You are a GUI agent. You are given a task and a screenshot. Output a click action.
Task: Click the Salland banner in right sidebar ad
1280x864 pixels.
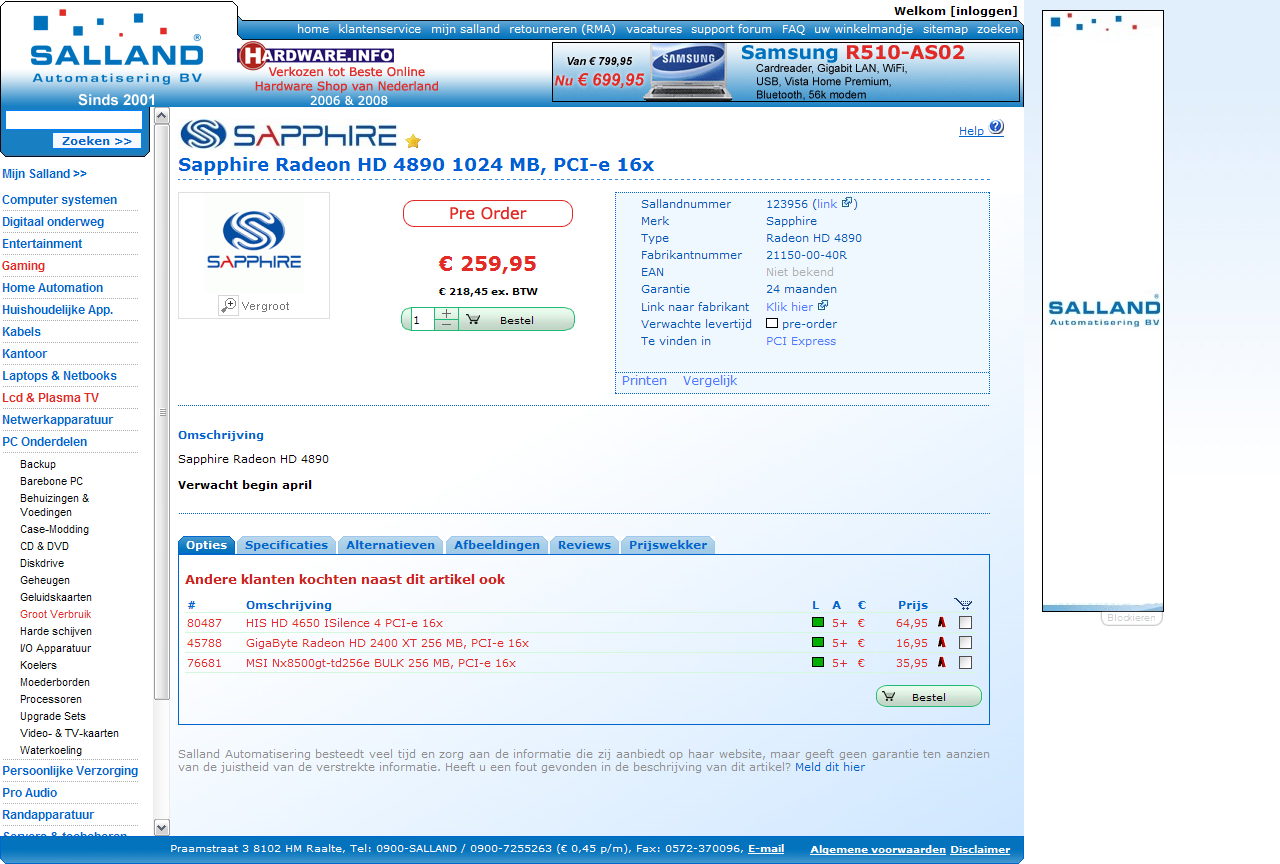[x=1103, y=310]
